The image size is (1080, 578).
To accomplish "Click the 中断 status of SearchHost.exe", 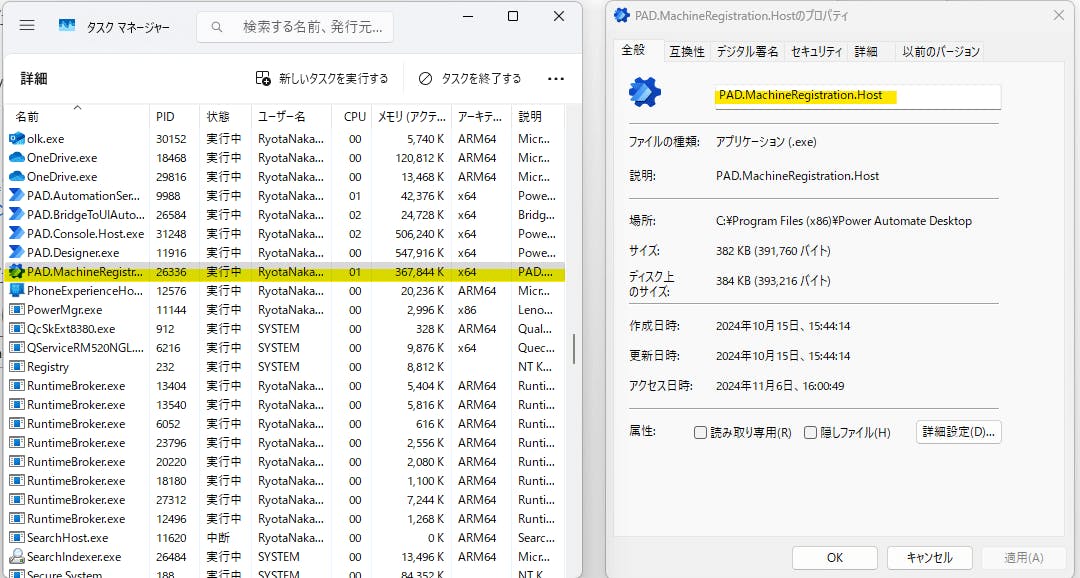I will pos(218,537).
